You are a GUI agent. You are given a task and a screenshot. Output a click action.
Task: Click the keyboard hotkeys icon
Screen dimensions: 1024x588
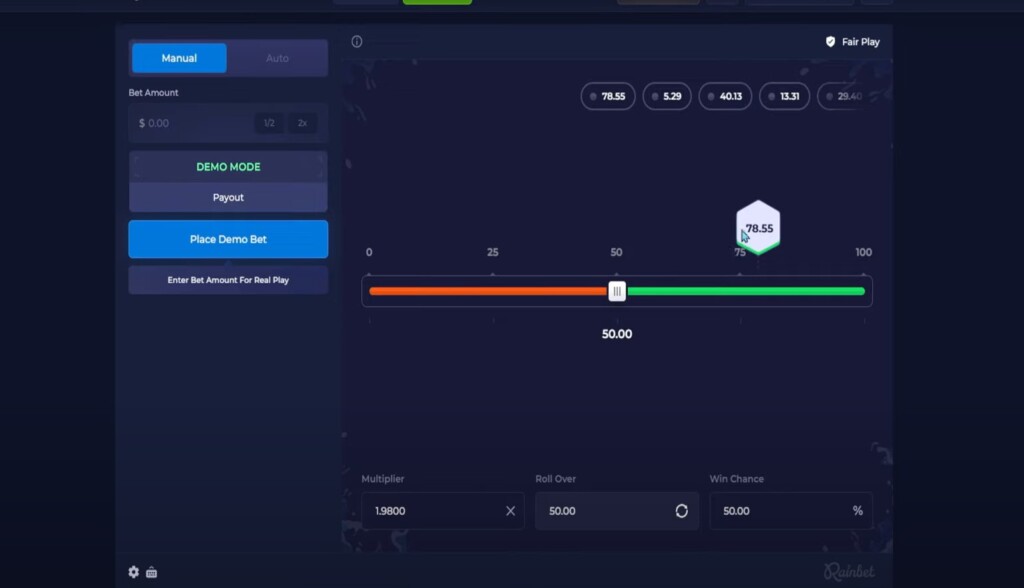(152, 572)
